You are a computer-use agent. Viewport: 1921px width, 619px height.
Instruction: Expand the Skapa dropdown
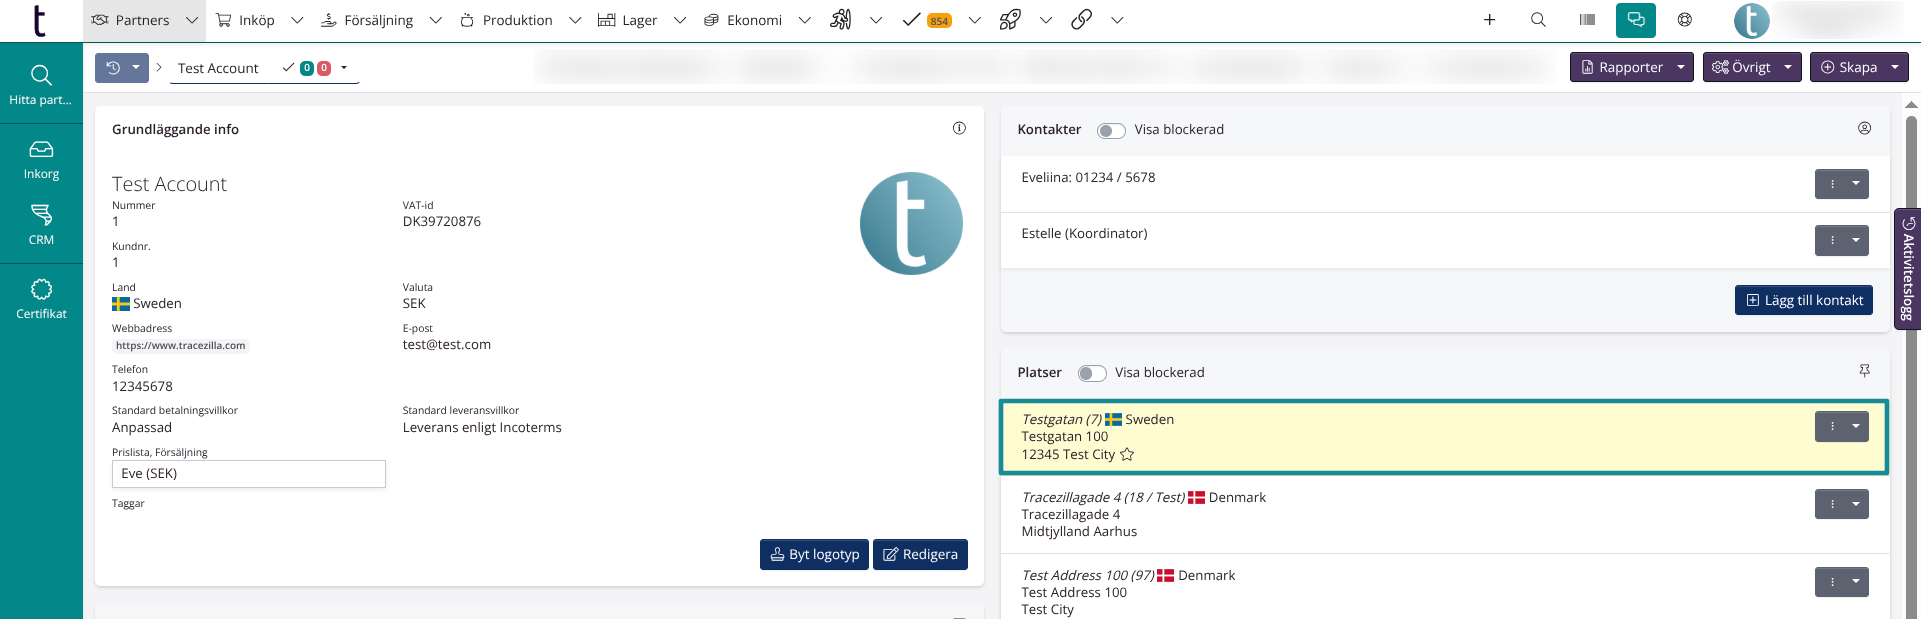pyautogui.click(x=1894, y=68)
